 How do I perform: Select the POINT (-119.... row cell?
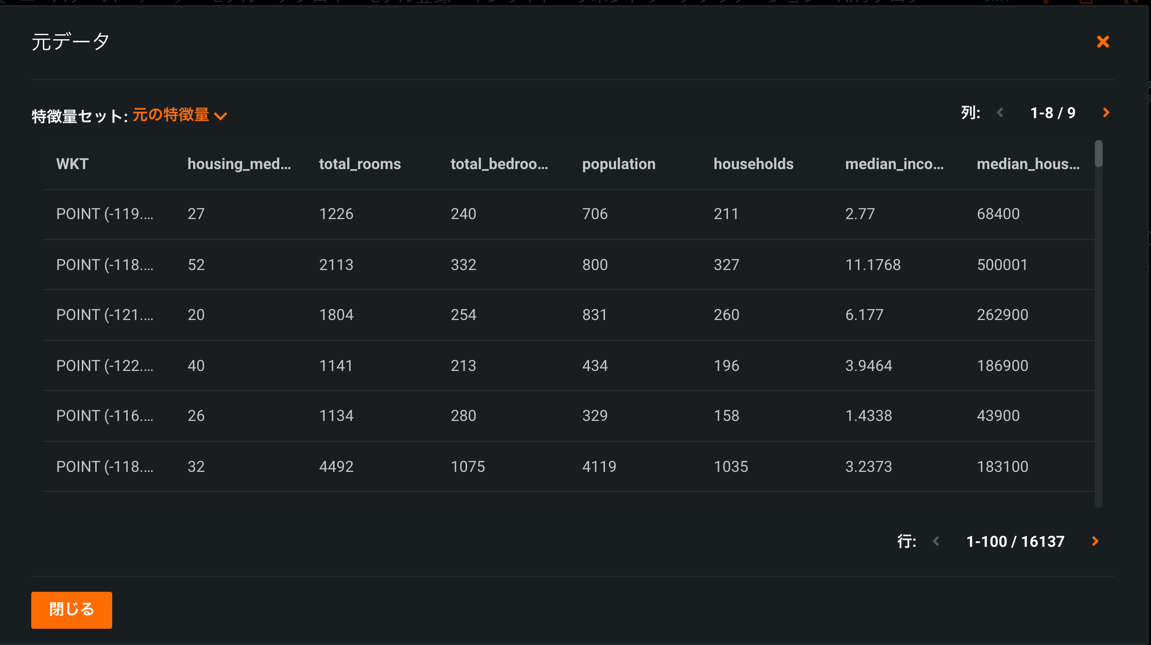[x=105, y=214]
